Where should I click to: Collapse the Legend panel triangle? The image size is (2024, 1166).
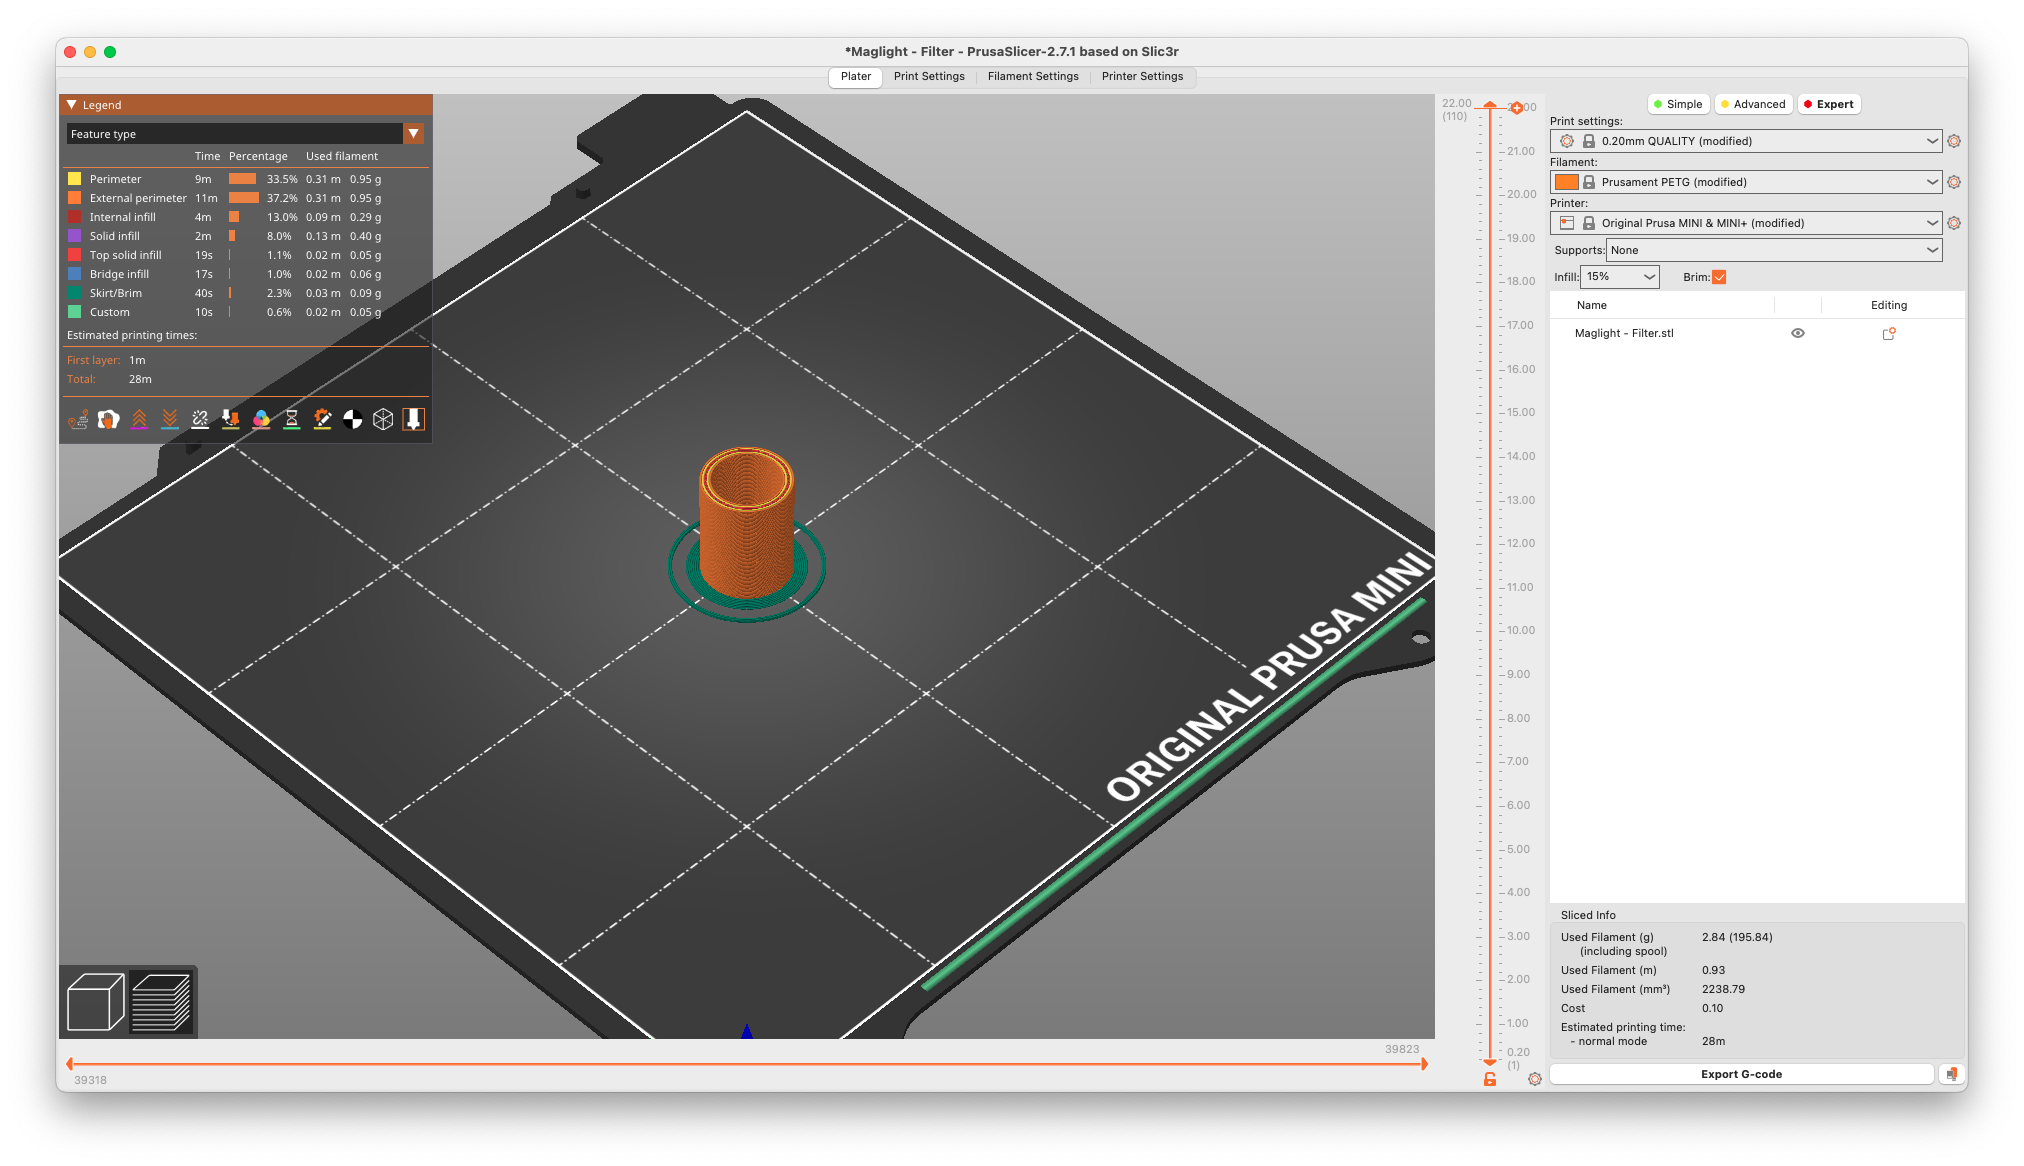pos(72,105)
